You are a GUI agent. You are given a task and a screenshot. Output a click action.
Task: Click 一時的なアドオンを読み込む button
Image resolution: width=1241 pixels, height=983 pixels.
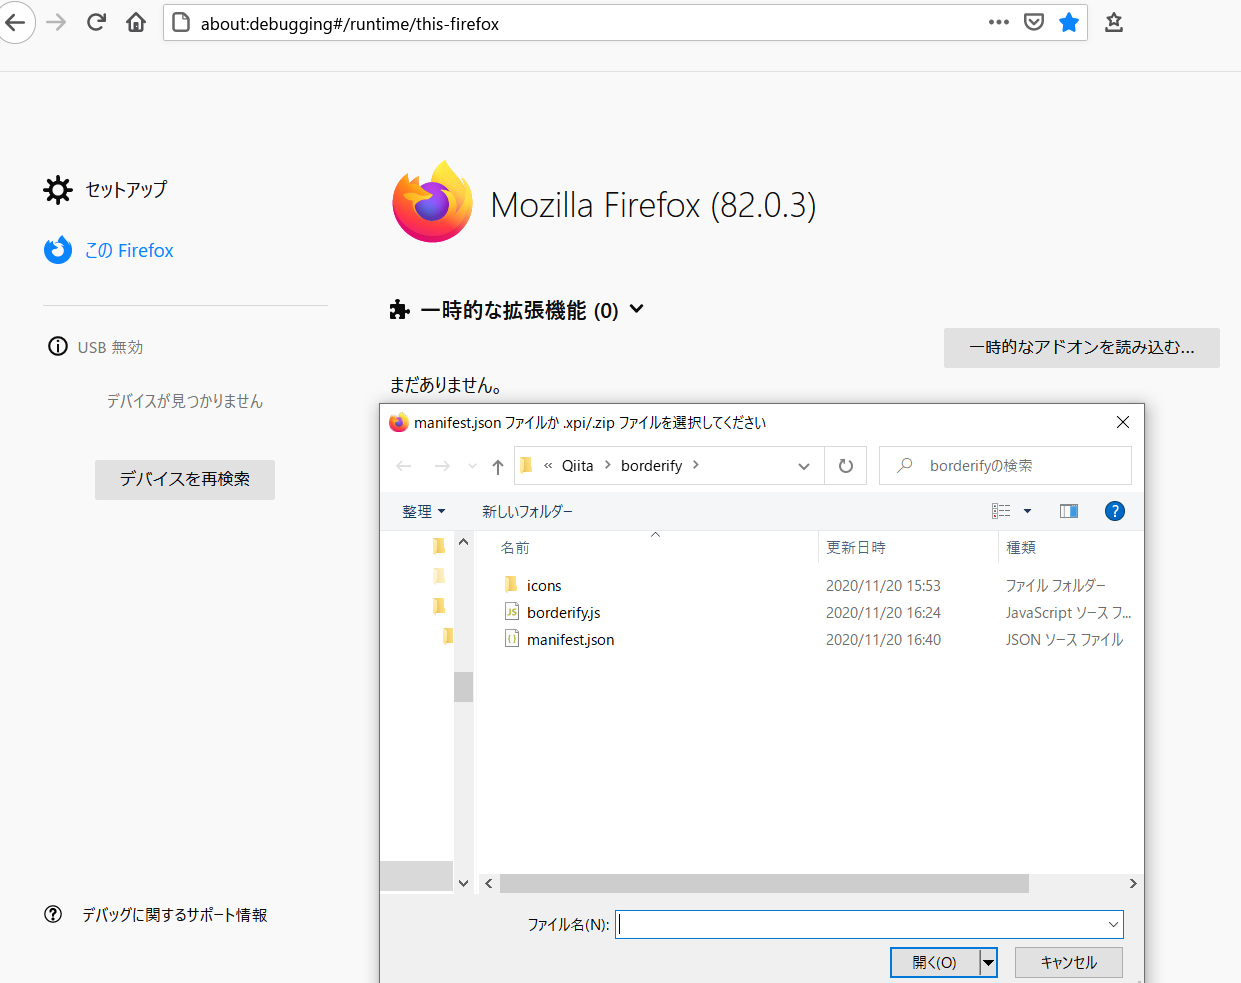pos(1082,347)
